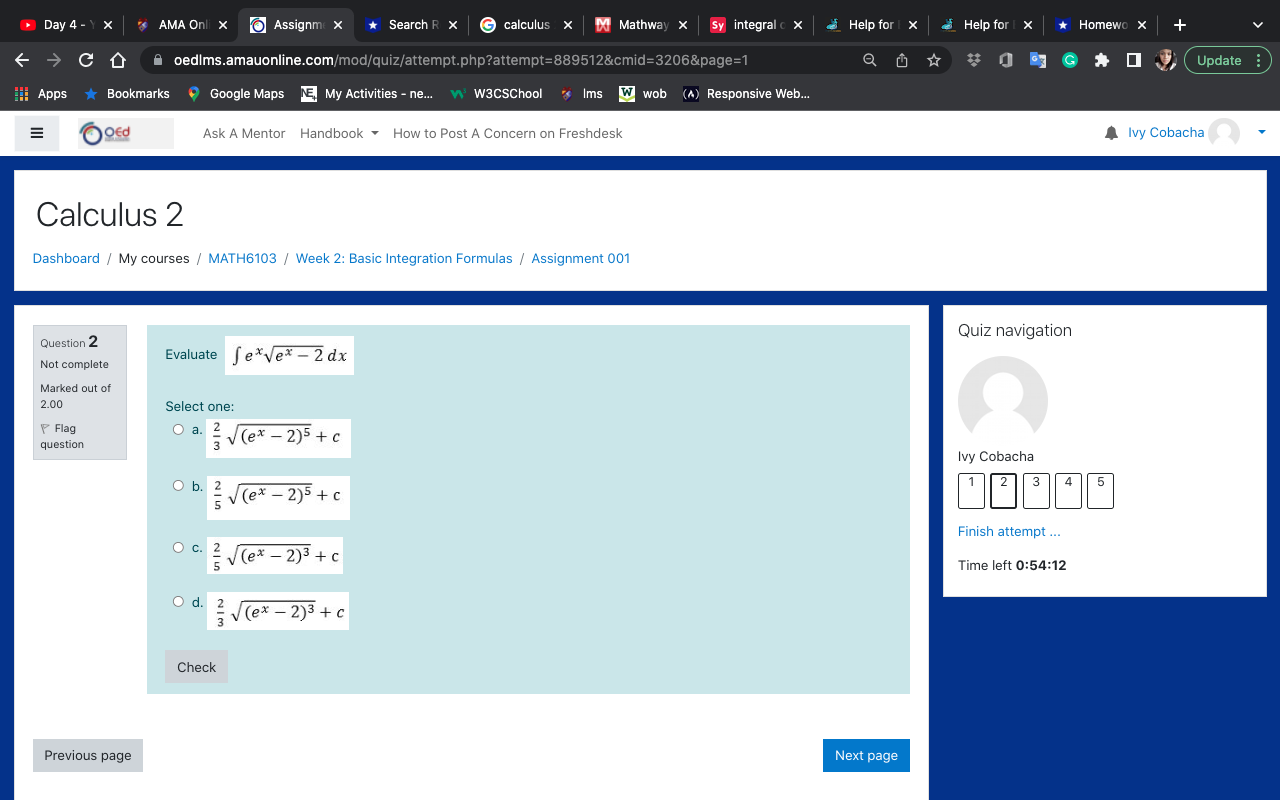Click the Finish attempt link

pyautogui.click(x=1009, y=531)
